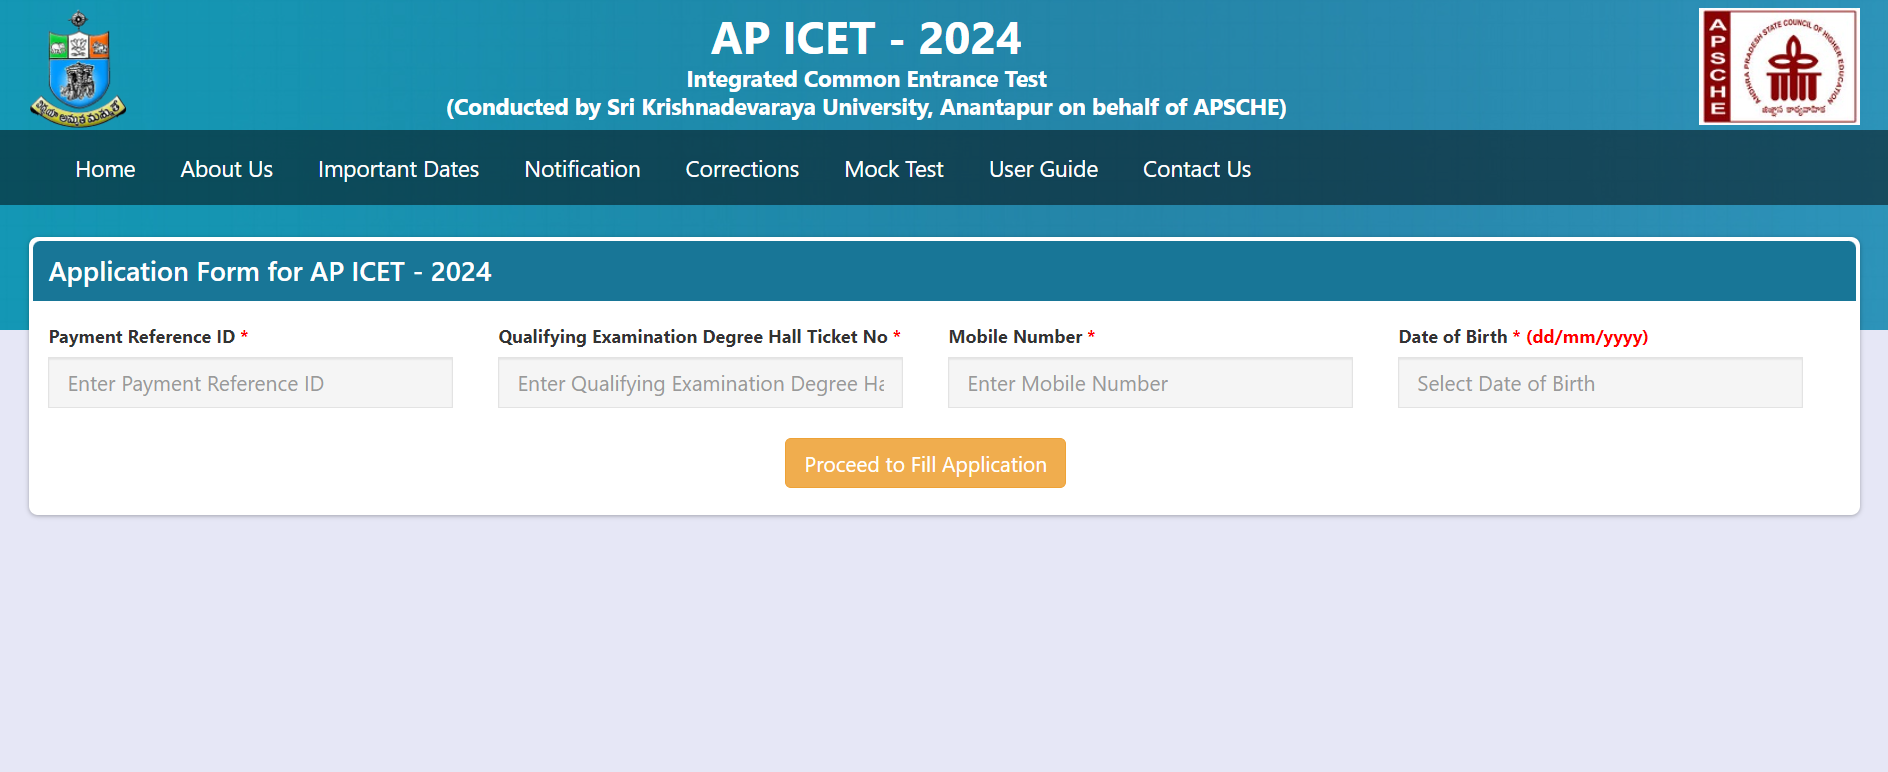Select the Mobile Number input box
The width and height of the screenshot is (1888, 772).
1150,383
